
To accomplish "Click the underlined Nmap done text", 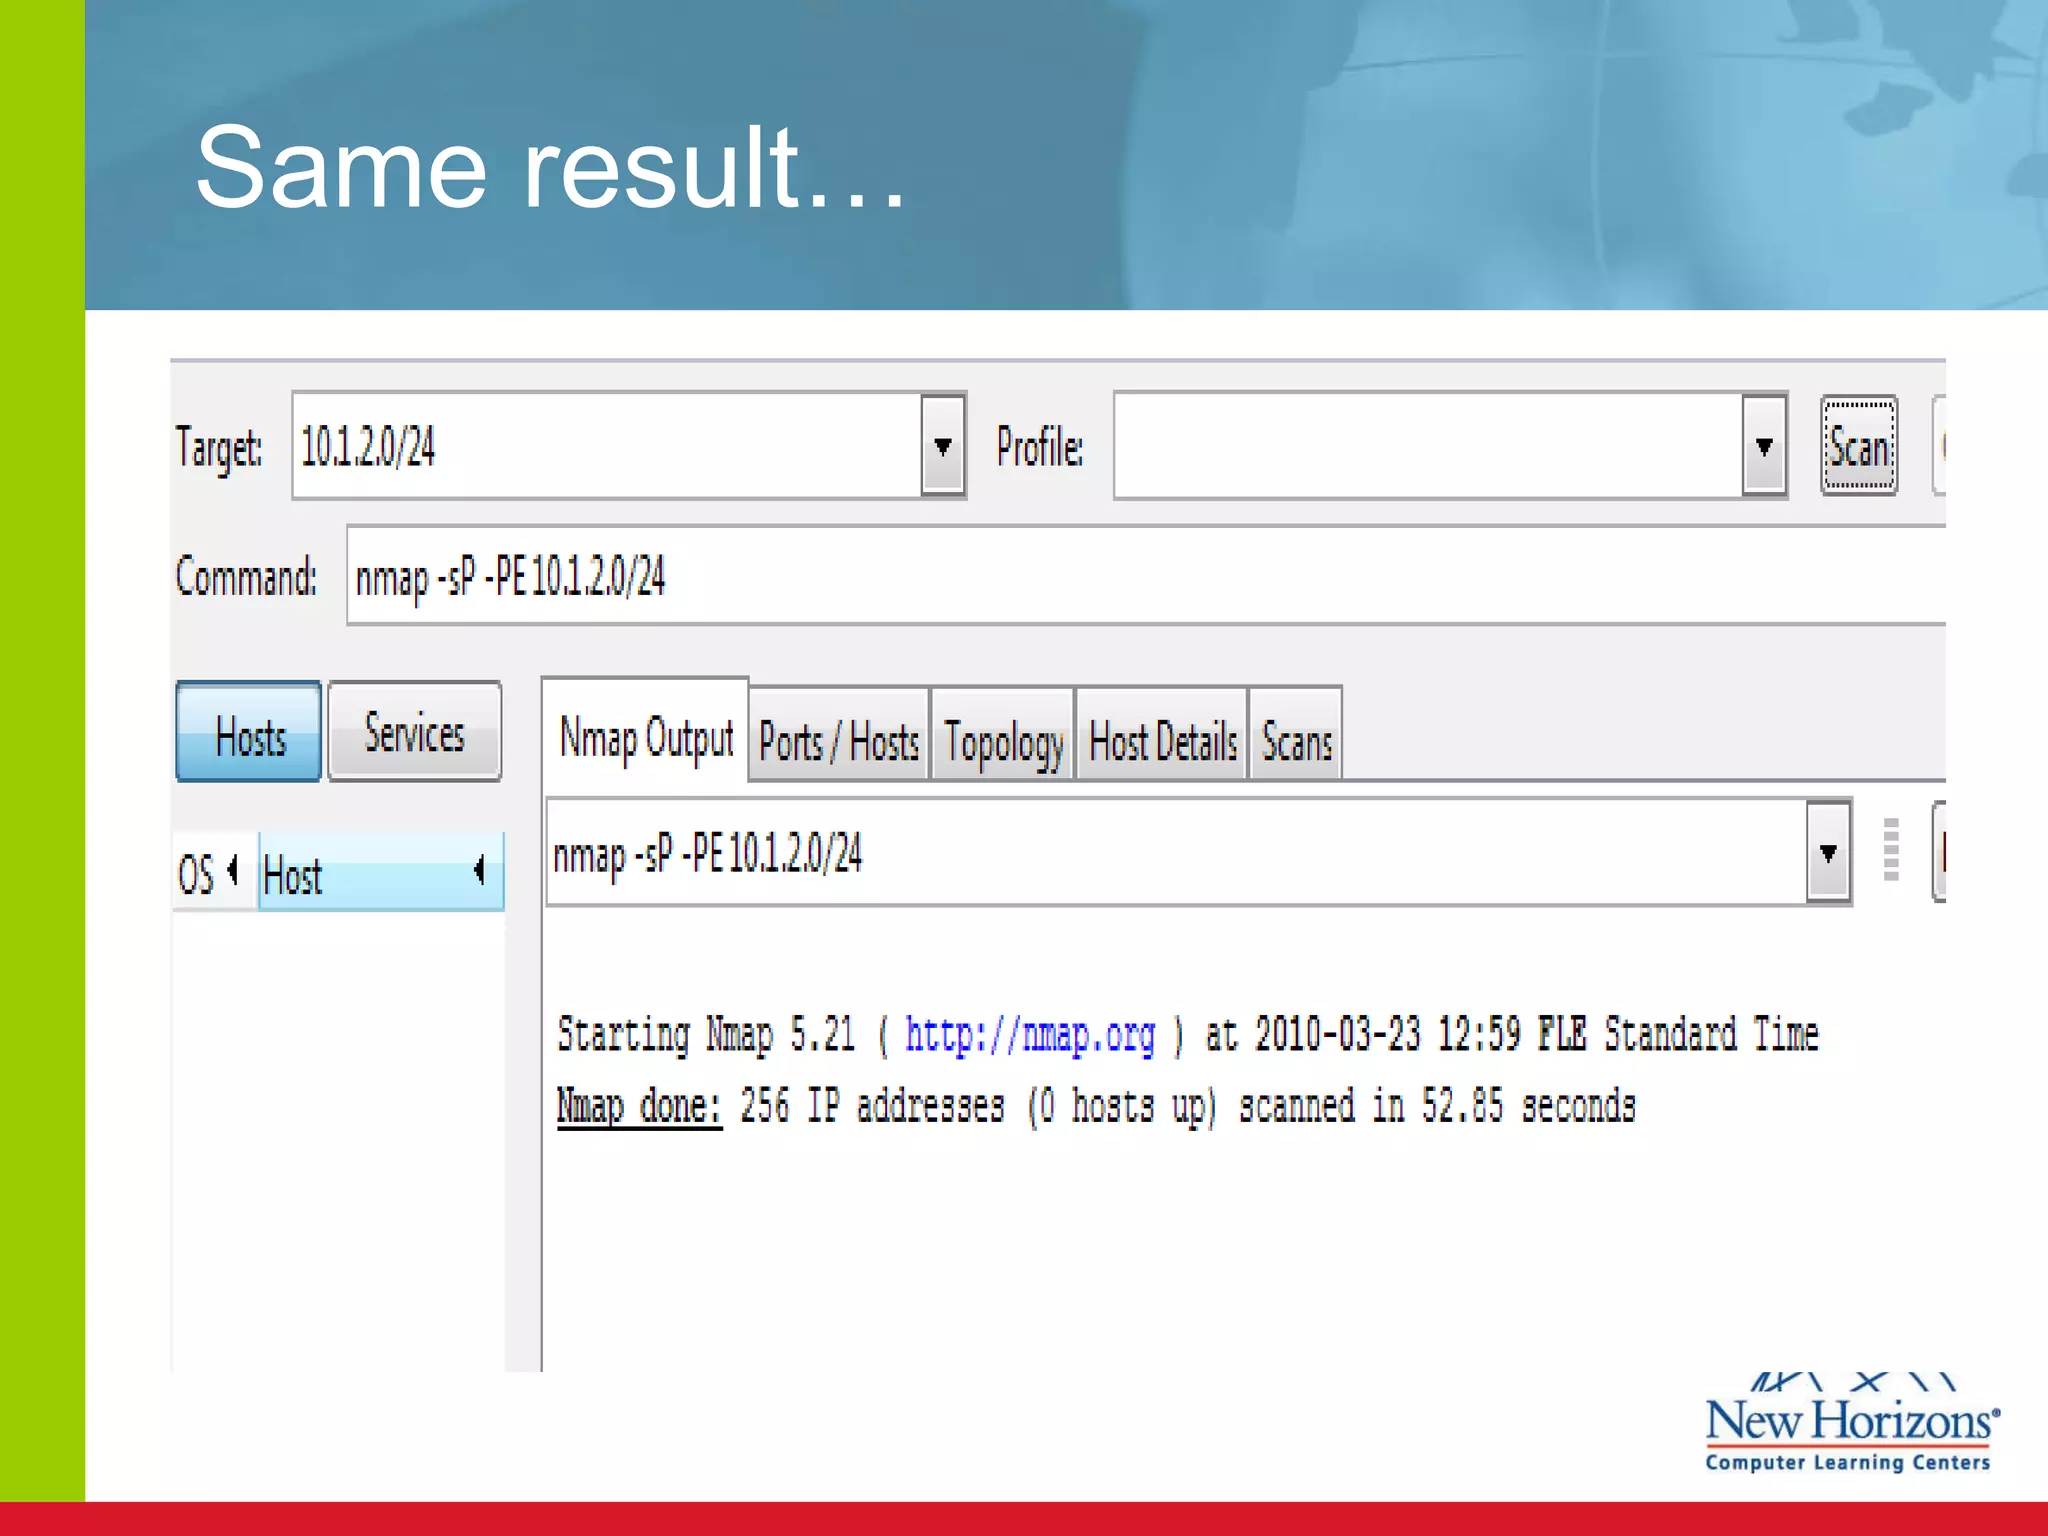I will point(639,1107).
